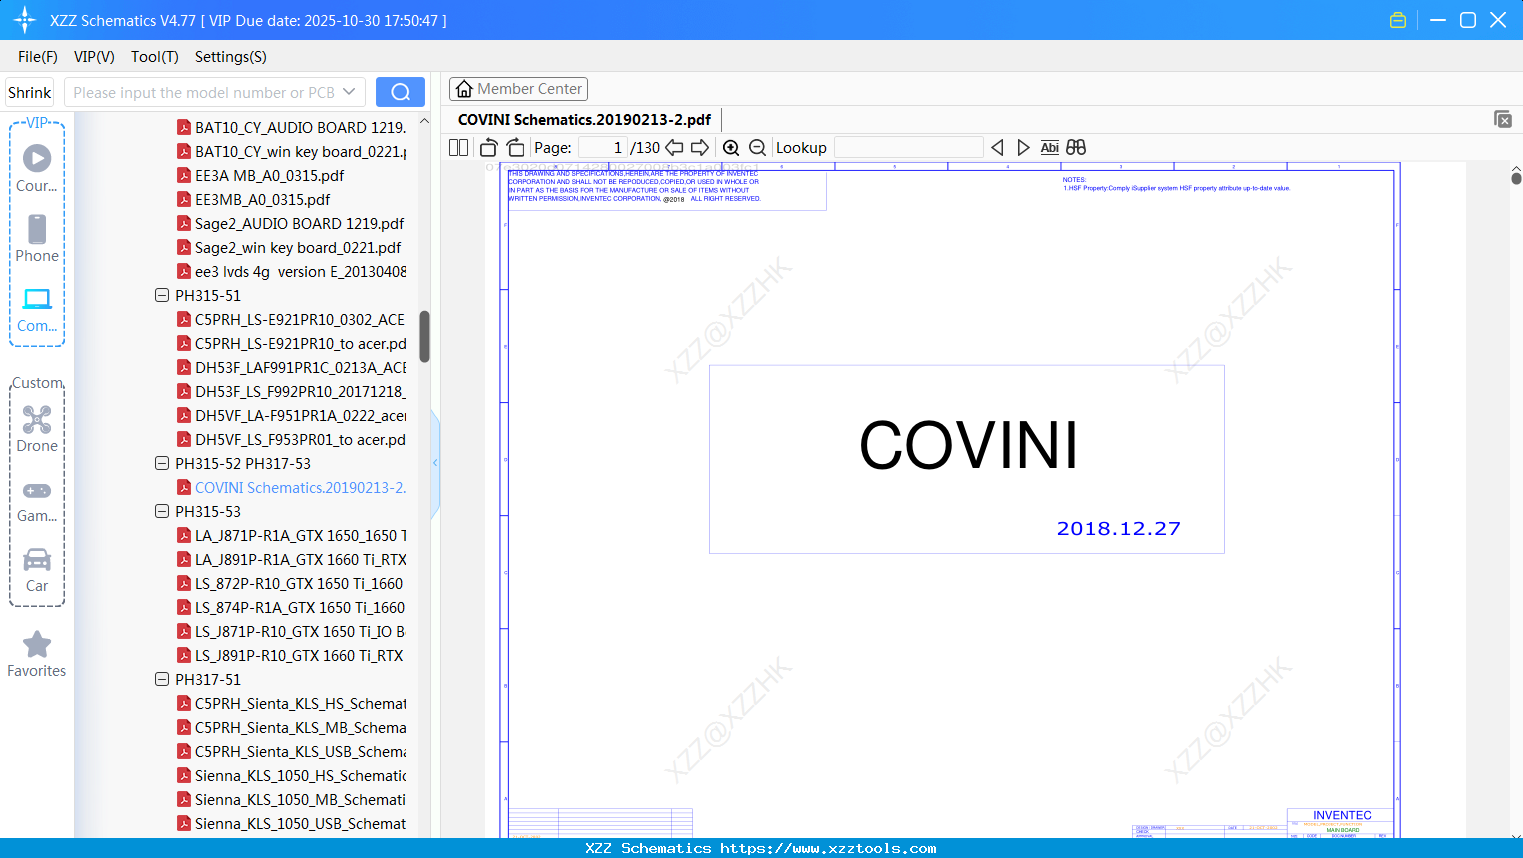Open Favorites in the sidebar
This screenshot has width=1523, height=858.
point(37,655)
